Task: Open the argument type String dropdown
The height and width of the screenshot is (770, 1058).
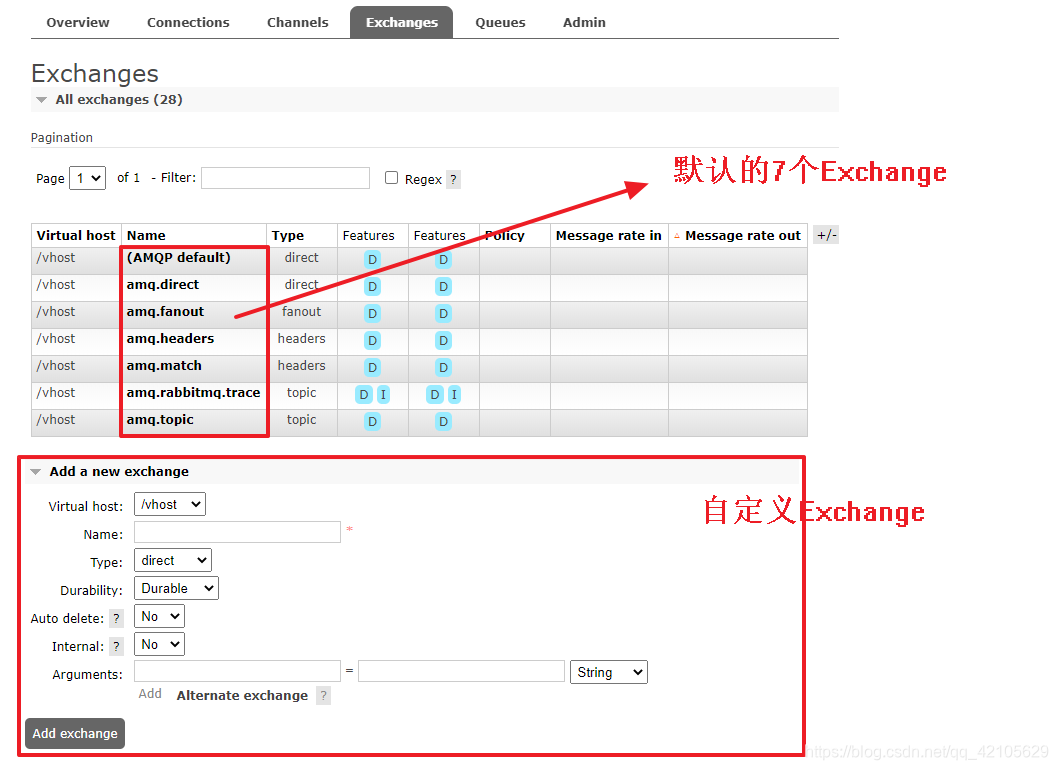Action: click(x=609, y=672)
